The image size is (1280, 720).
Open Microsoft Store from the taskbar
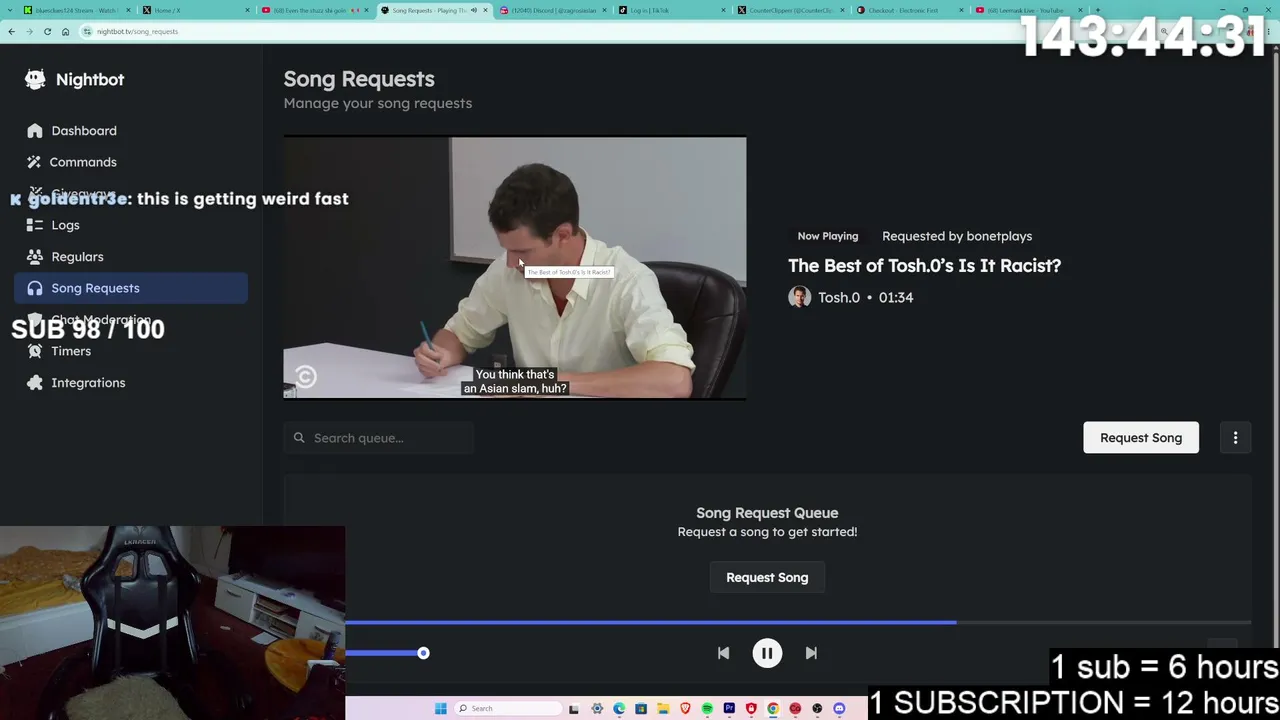click(x=641, y=709)
